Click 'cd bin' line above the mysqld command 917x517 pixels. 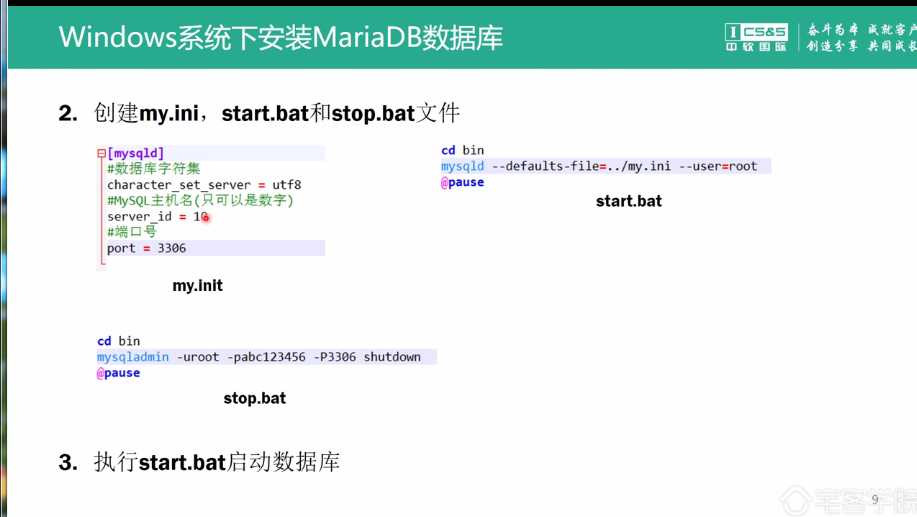[x=463, y=150]
